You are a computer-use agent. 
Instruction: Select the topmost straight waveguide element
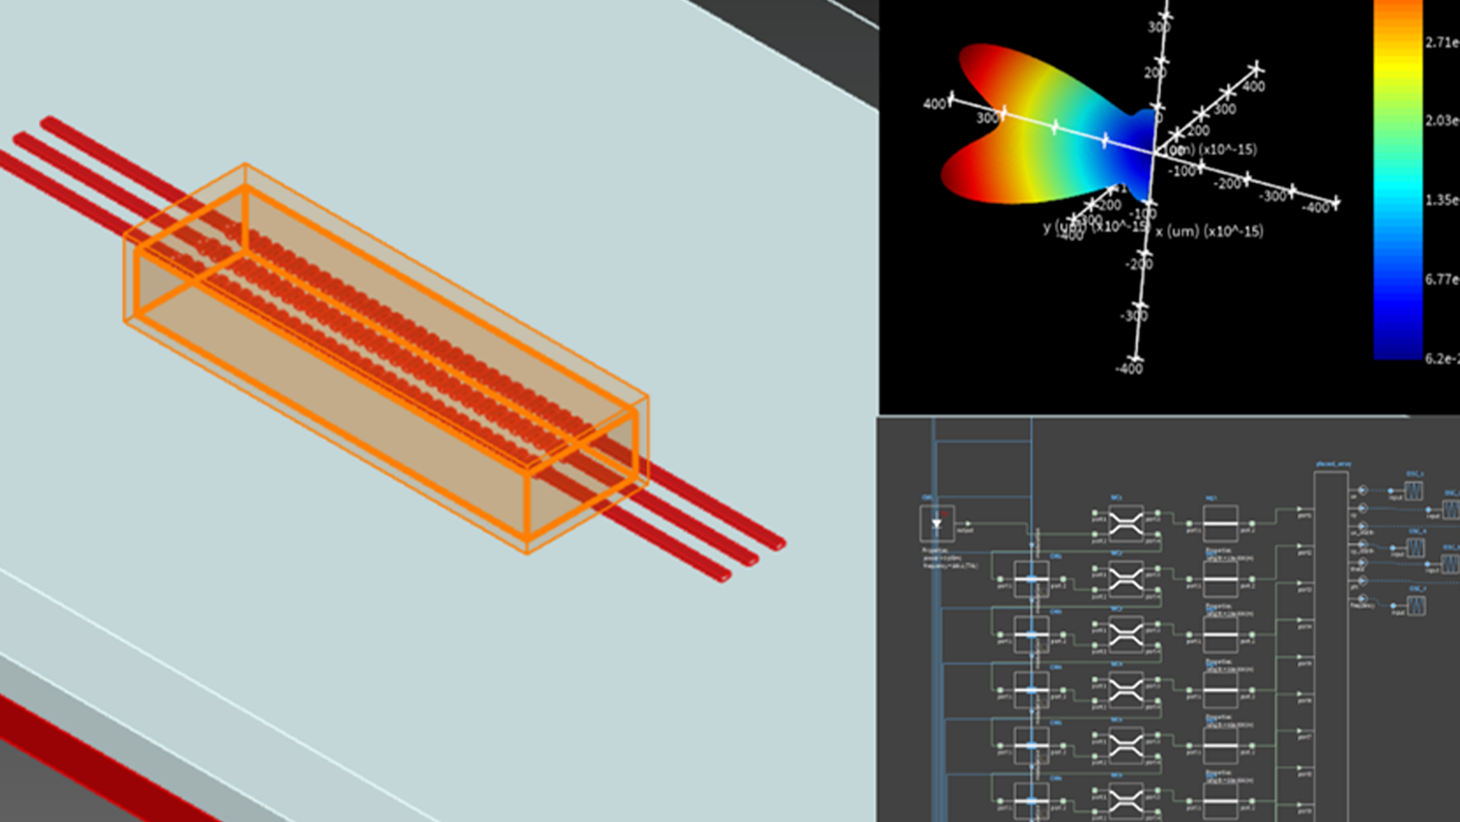pyautogui.click(x=1220, y=522)
